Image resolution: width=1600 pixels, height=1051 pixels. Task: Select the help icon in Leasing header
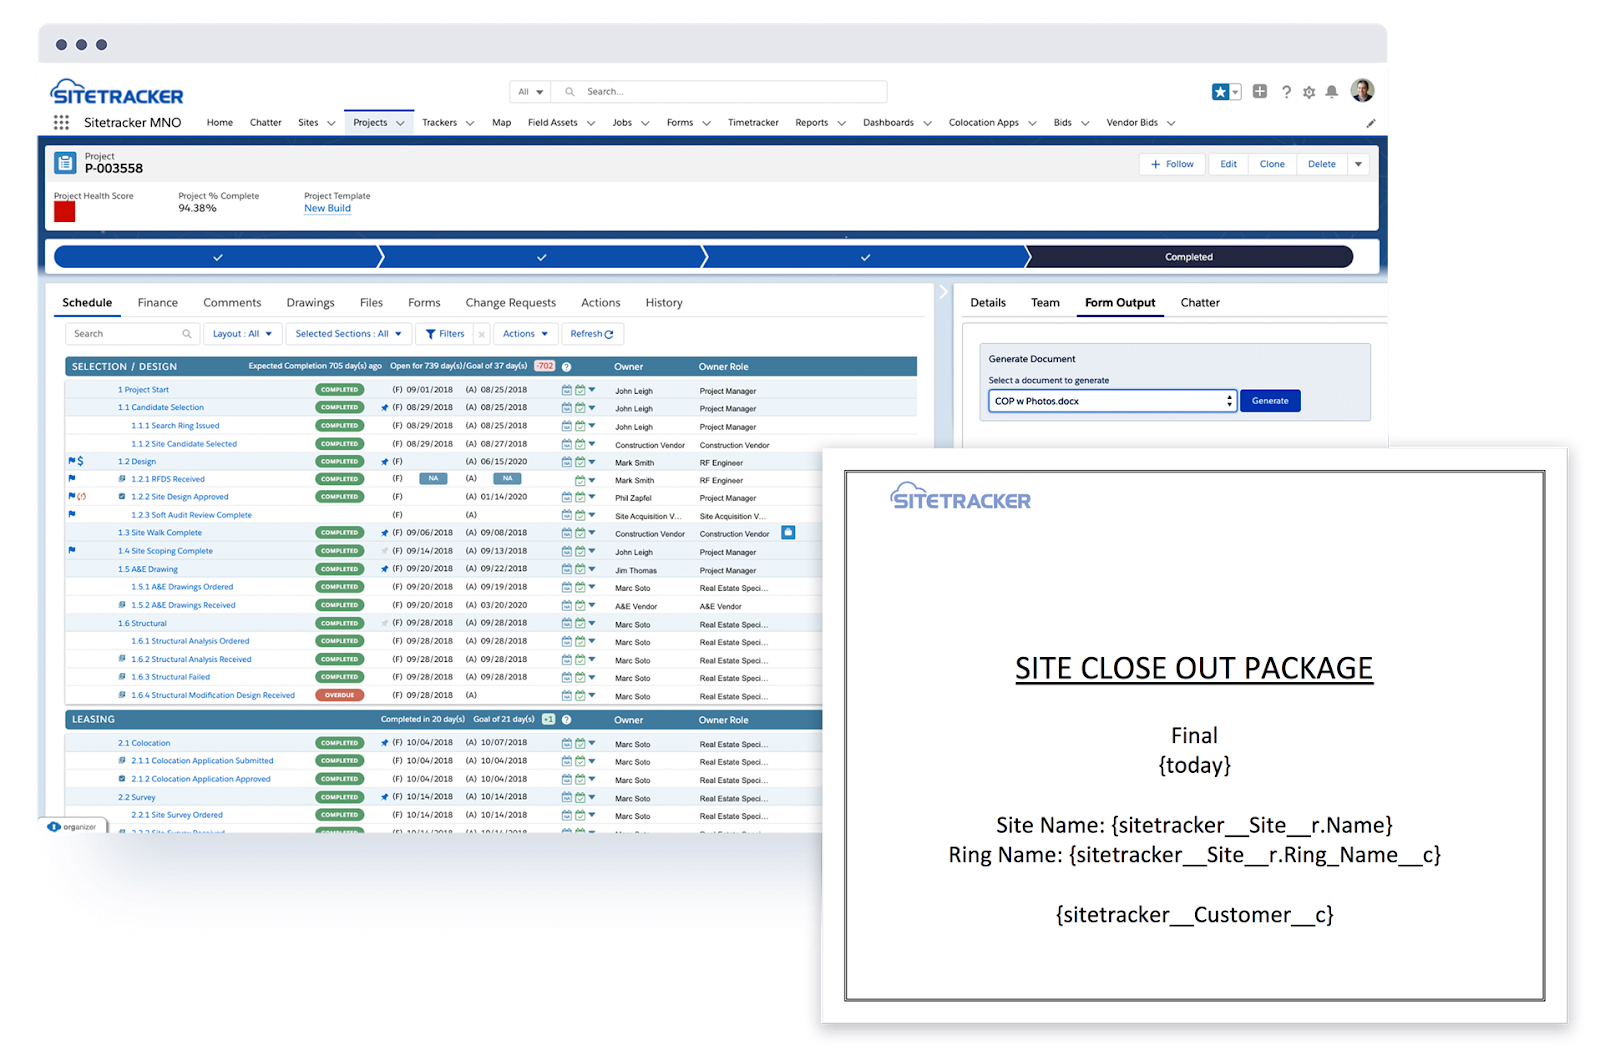click(x=566, y=719)
